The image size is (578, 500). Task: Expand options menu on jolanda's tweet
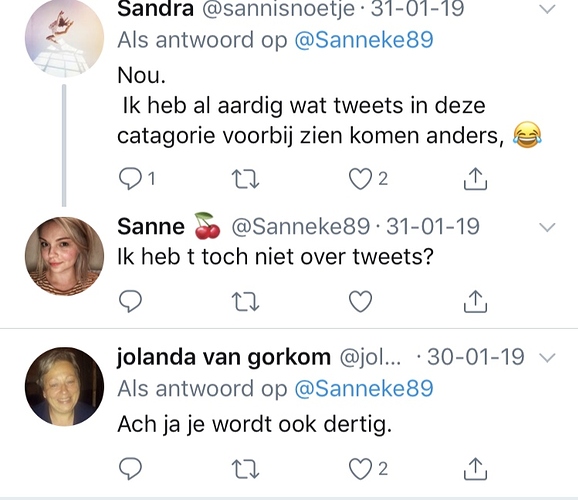(547, 358)
